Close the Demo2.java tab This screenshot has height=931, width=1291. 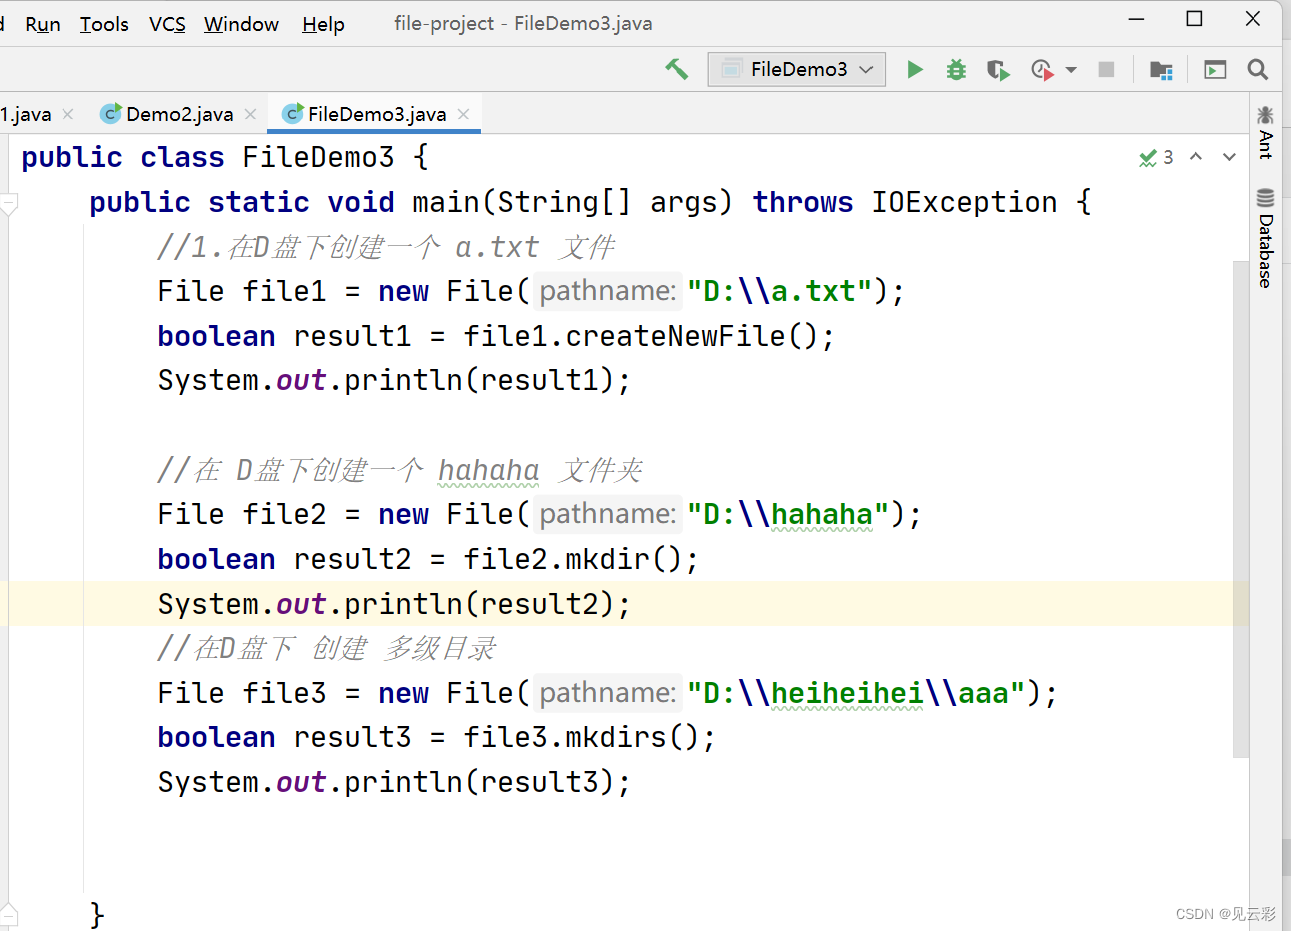tap(250, 114)
